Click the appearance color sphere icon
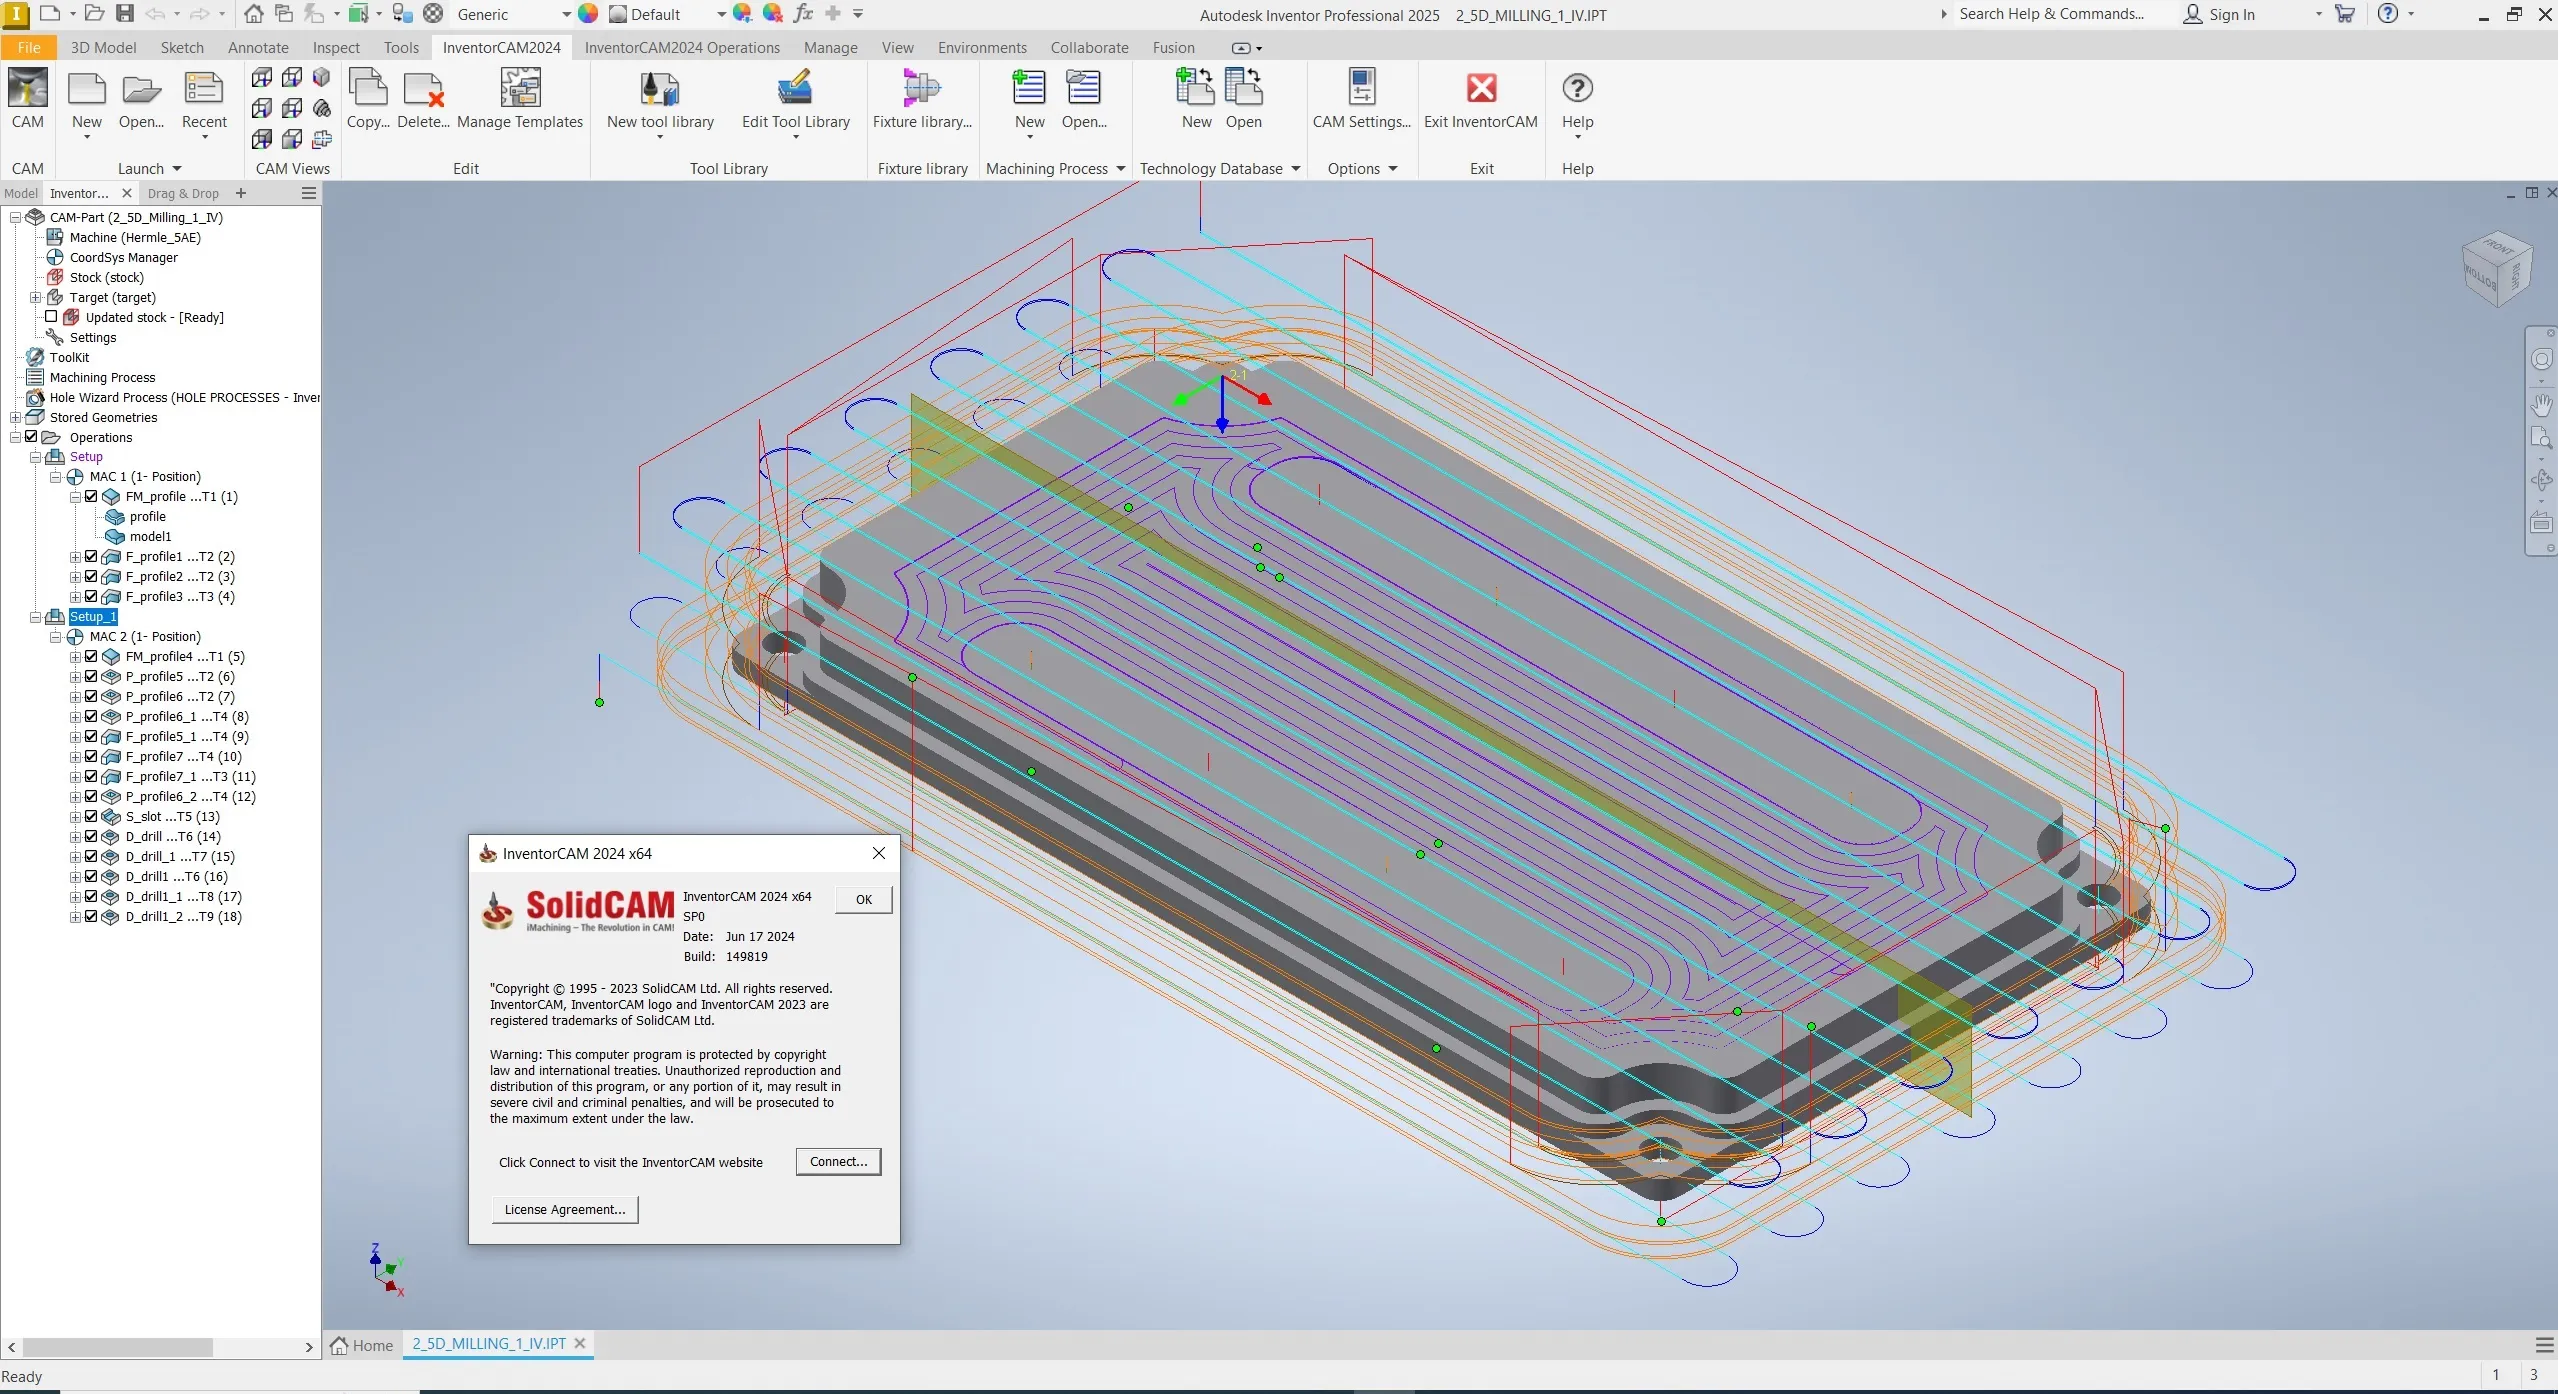This screenshot has height=1394, width=2558. [588, 14]
